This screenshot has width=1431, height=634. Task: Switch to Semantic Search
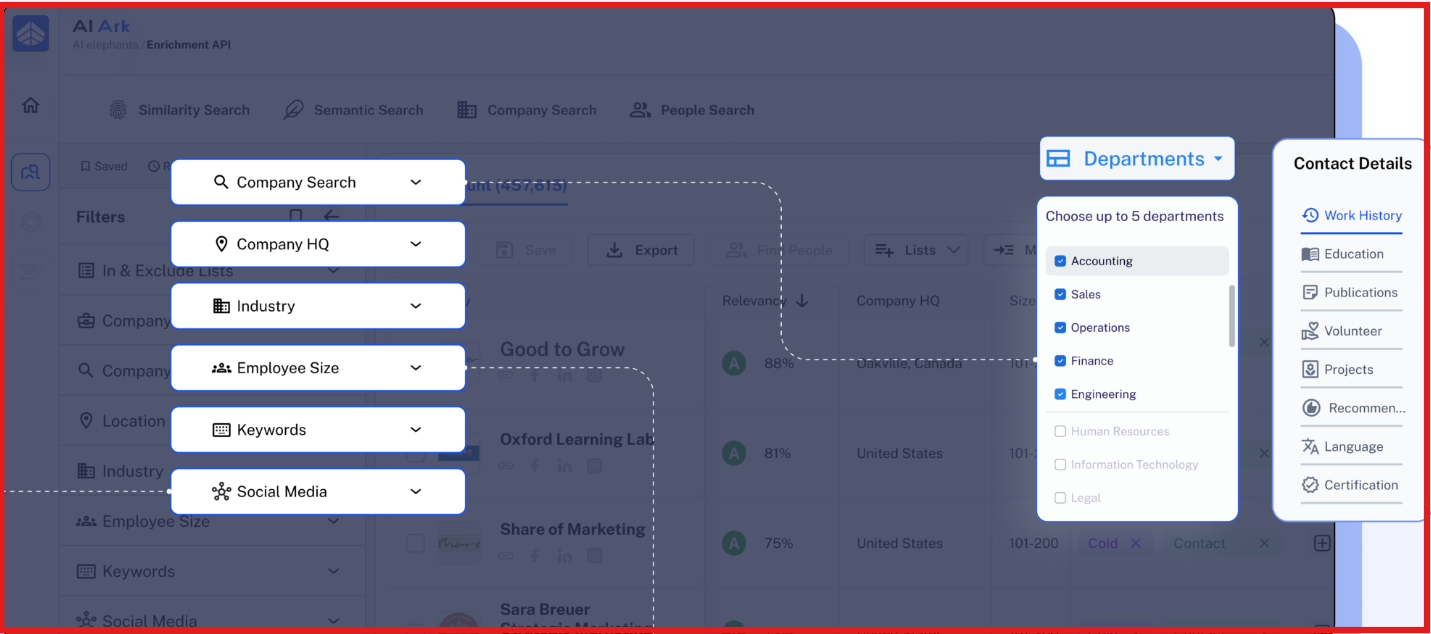pyautogui.click(x=369, y=110)
